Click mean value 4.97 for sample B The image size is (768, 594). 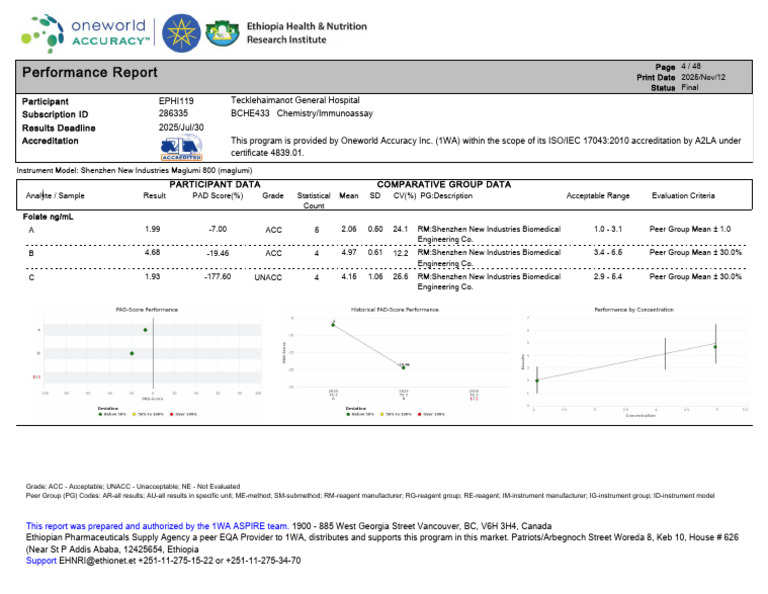tap(349, 252)
